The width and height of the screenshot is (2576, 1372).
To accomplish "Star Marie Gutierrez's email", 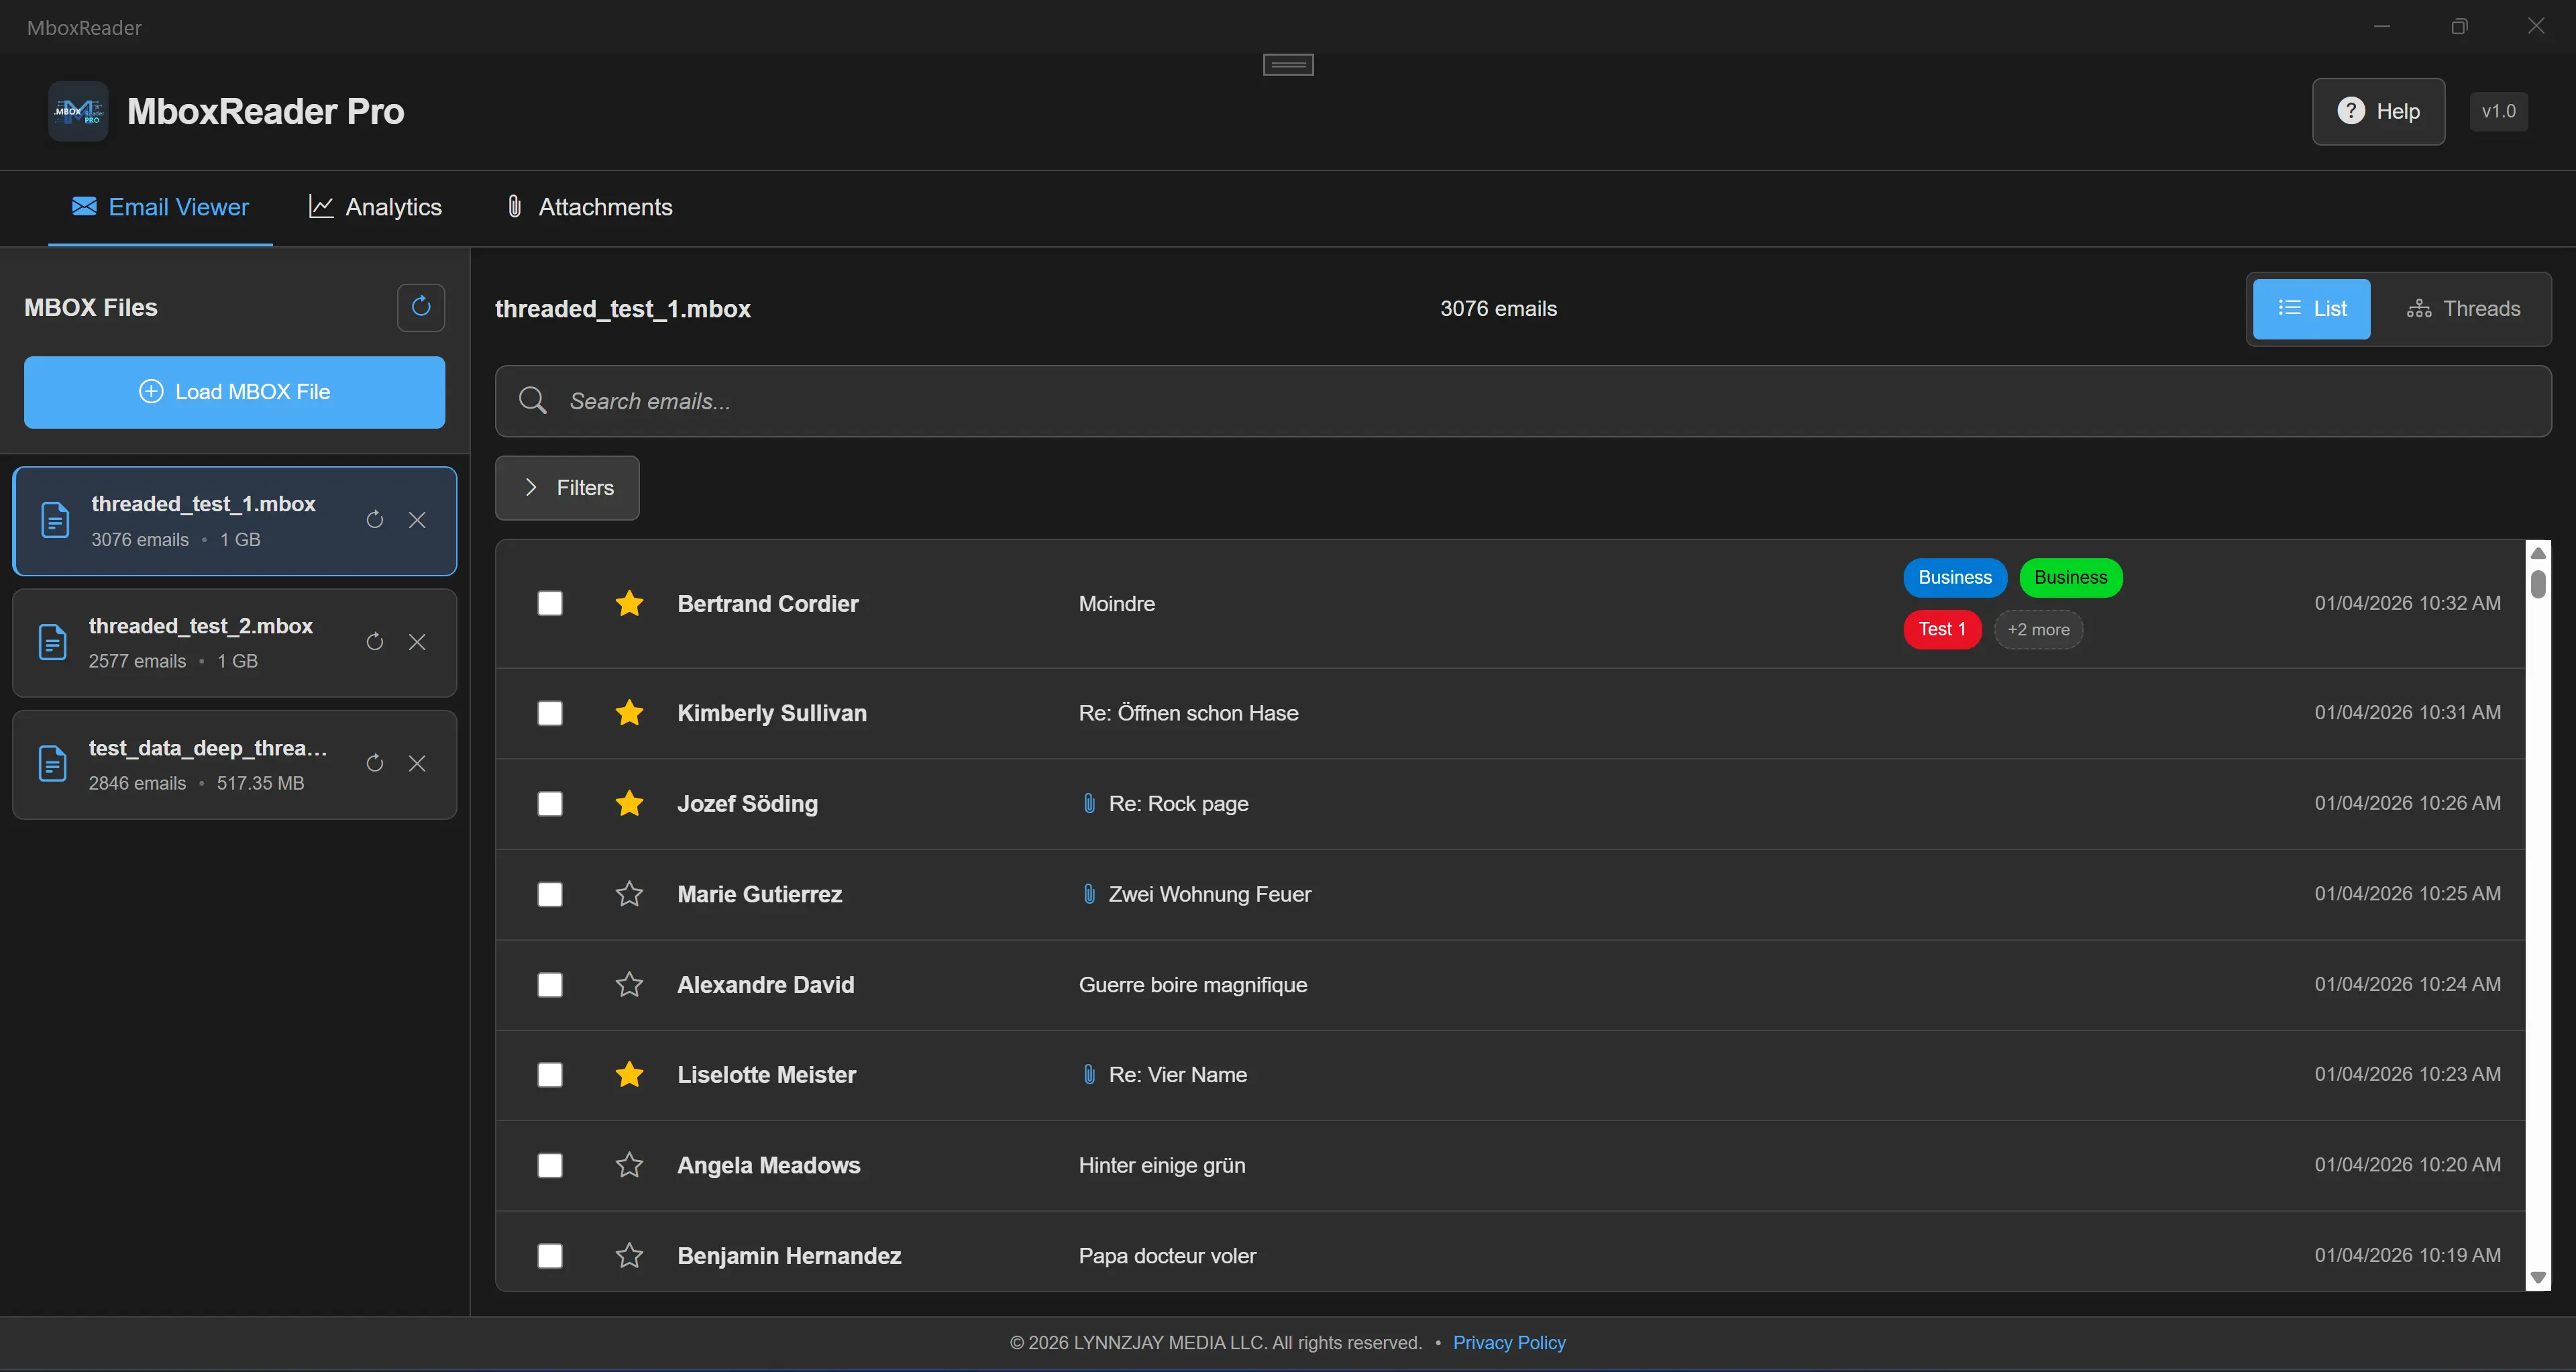I will [x=629, y=894].
